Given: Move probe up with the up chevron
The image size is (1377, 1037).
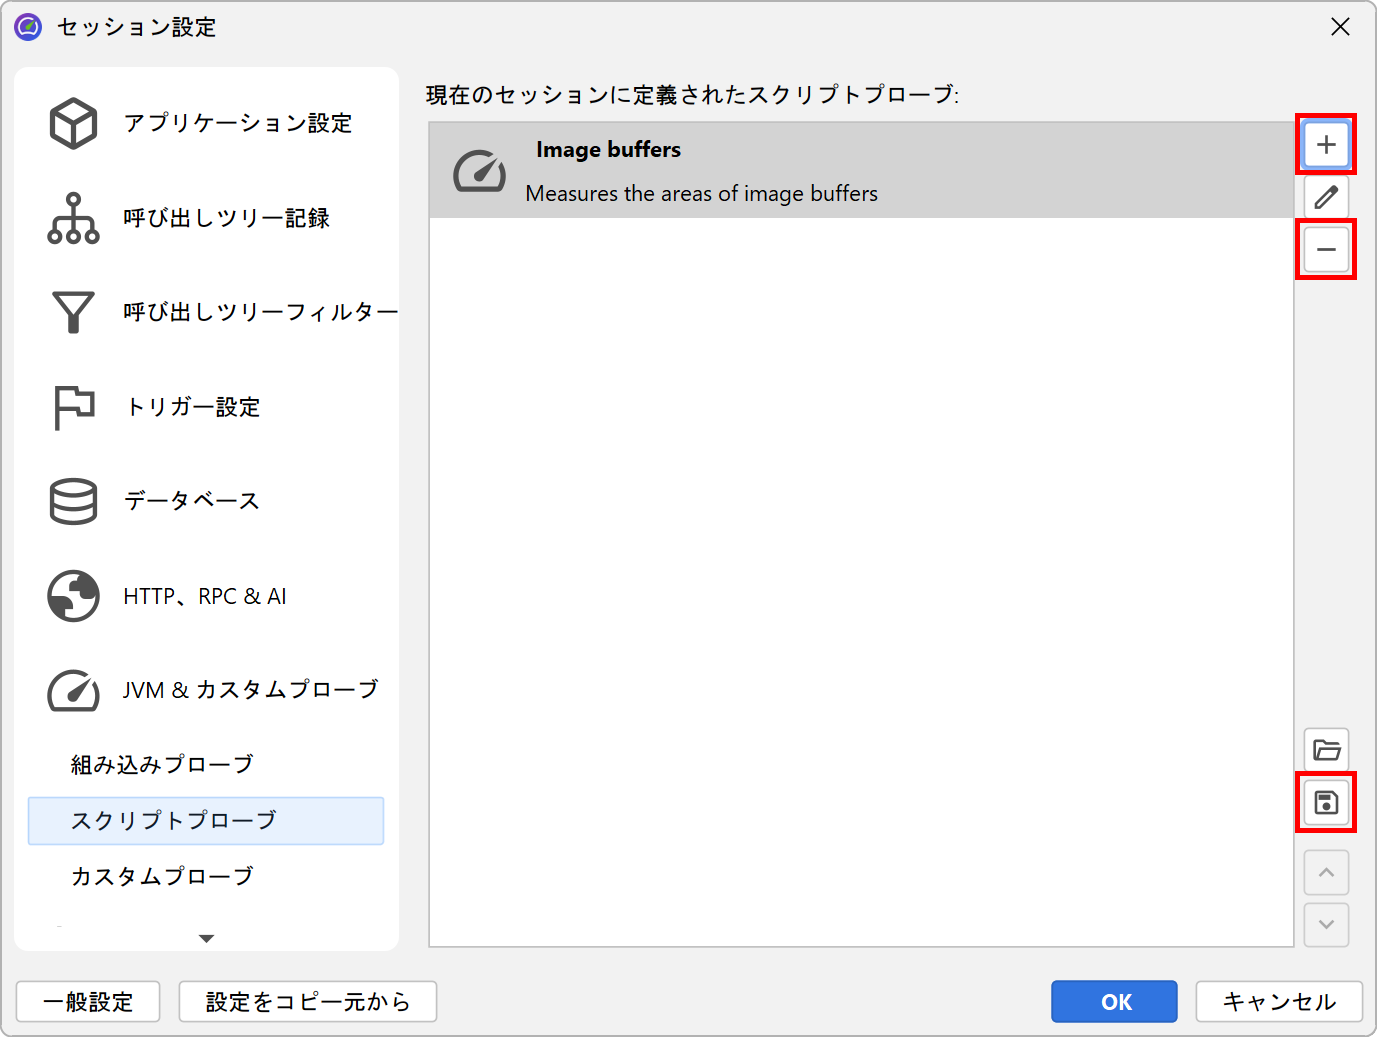Looking at the screenshot, I should [x=1326, y=873].
